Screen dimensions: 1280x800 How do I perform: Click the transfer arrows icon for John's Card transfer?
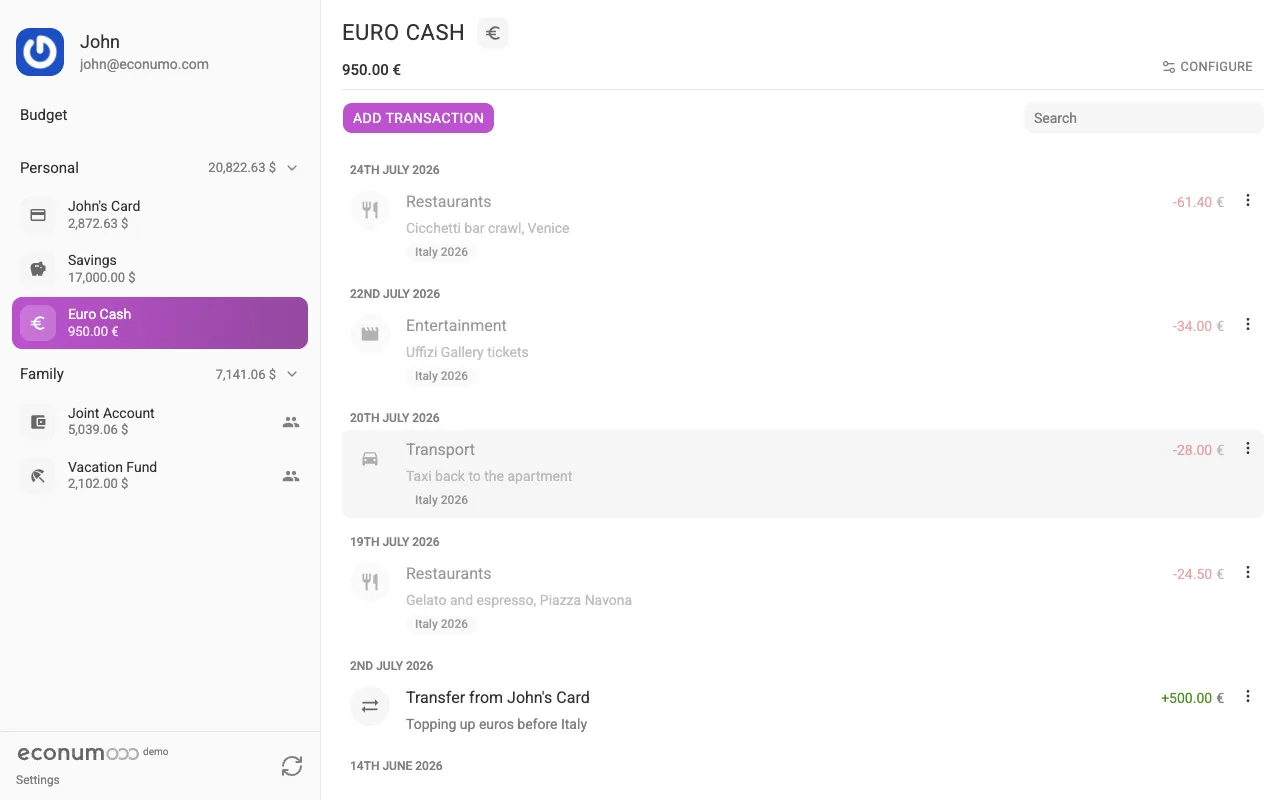point(370,706)
